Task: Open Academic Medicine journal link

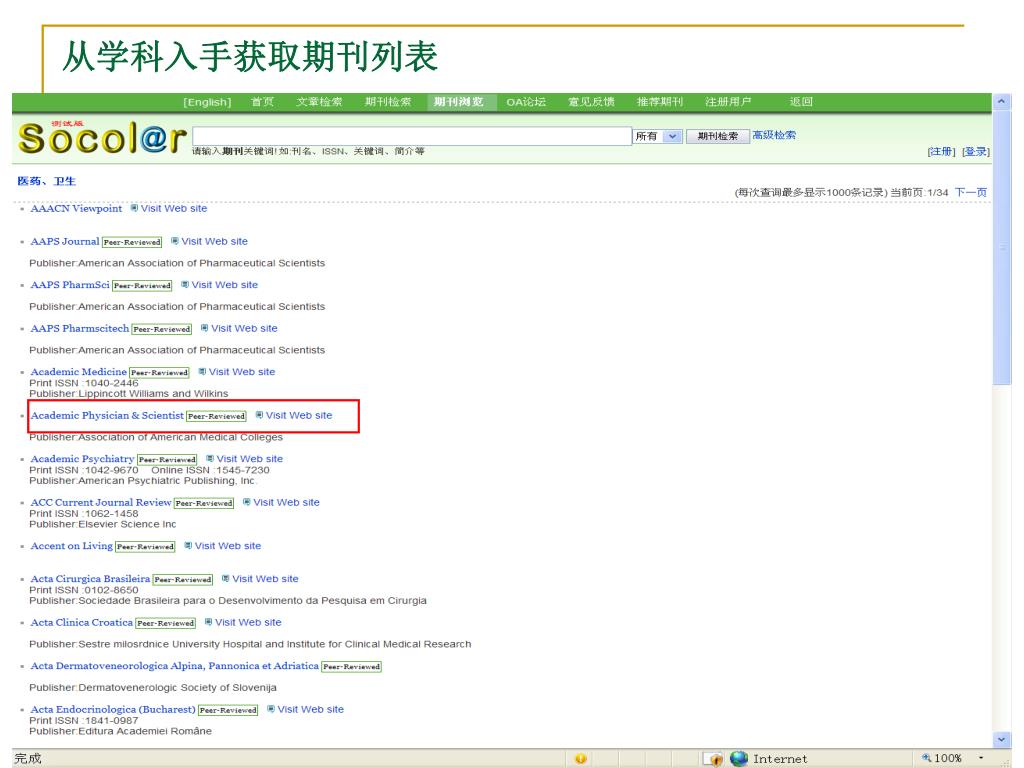Action: tap(78, 372)
